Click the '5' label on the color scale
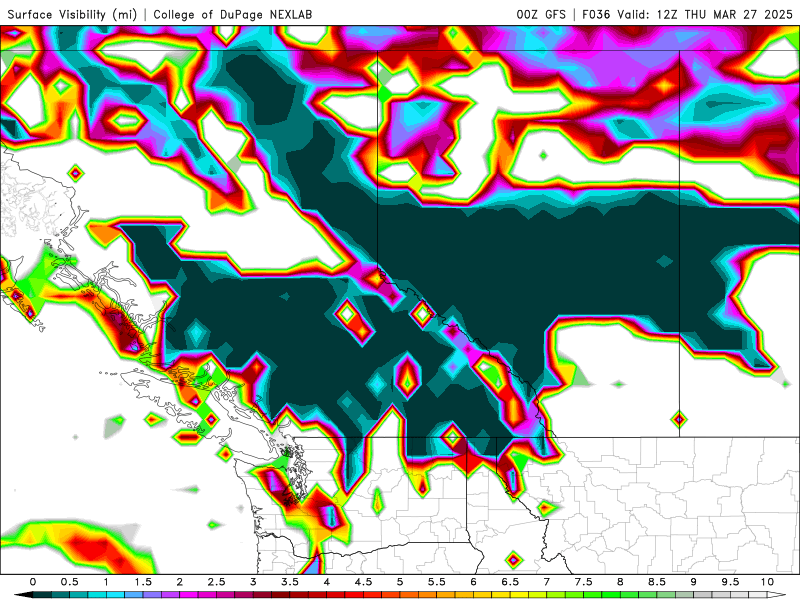Image resolution: width=800 pixels, height=600 pixels. pos(400,582)
